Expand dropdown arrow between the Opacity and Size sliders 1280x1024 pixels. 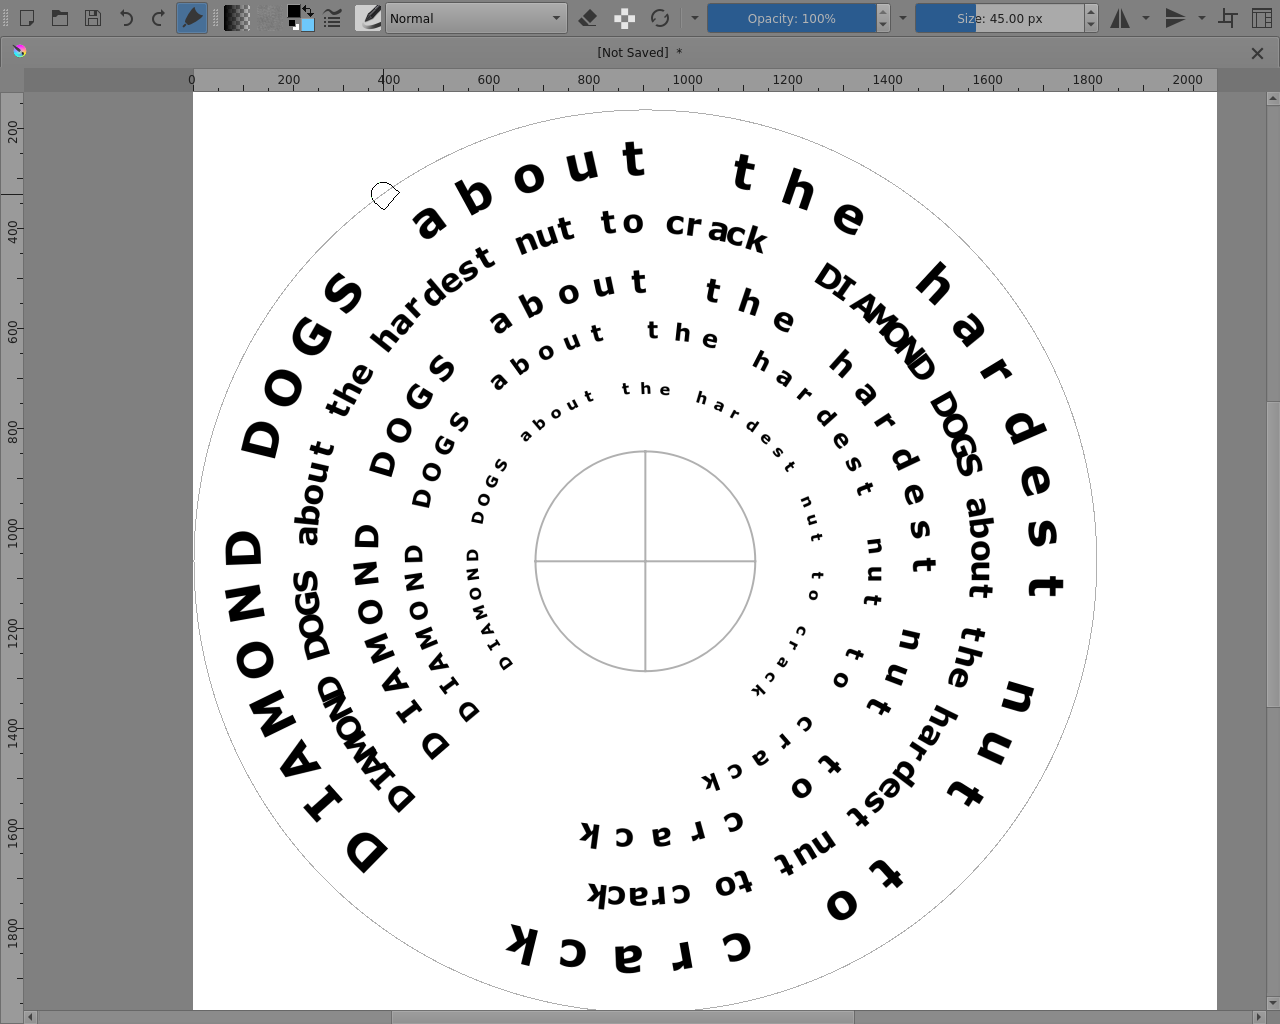pyautogui.click(x=902, y=18)
